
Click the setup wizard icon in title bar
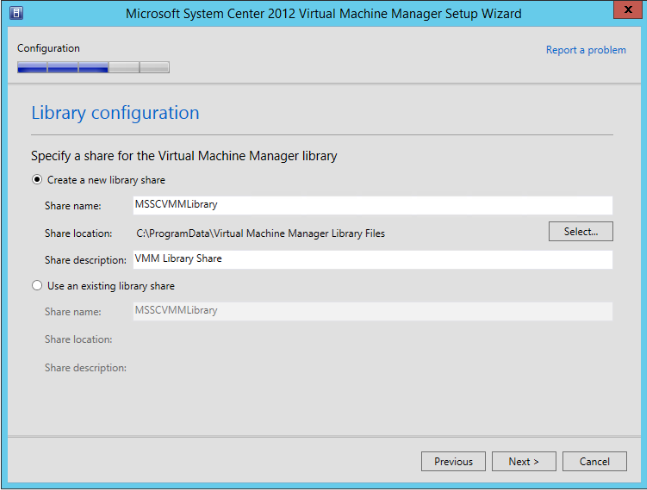click(17, 13)
